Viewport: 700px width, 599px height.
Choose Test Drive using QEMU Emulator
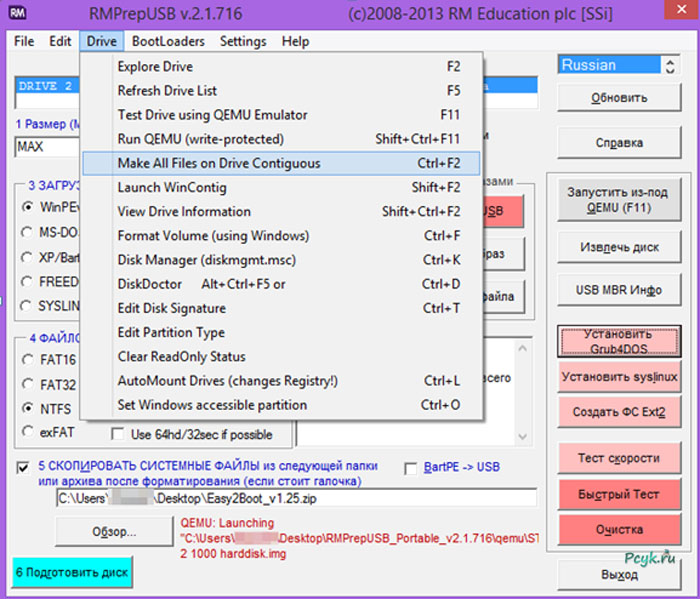(x=281, y=115)
